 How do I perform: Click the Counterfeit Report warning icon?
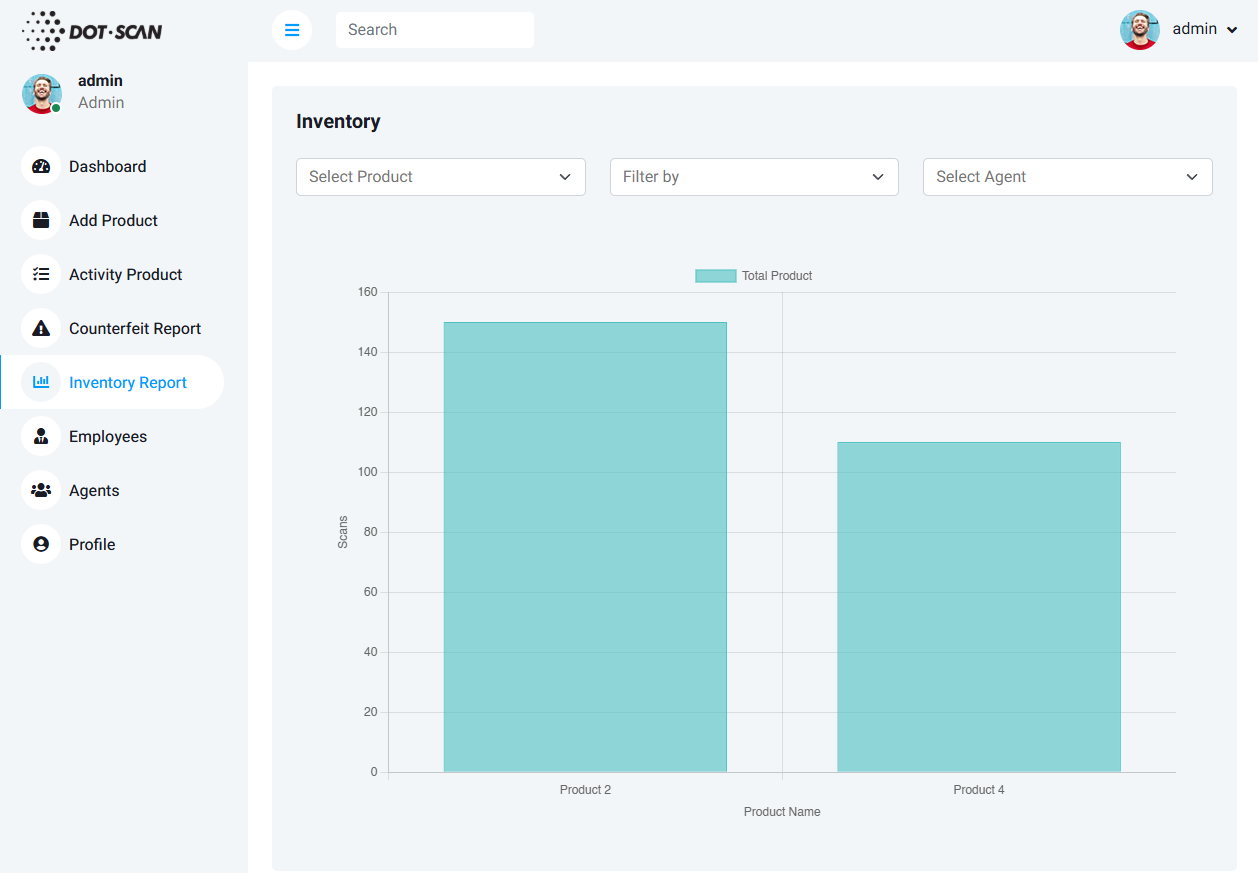click(x=41, y=329)
